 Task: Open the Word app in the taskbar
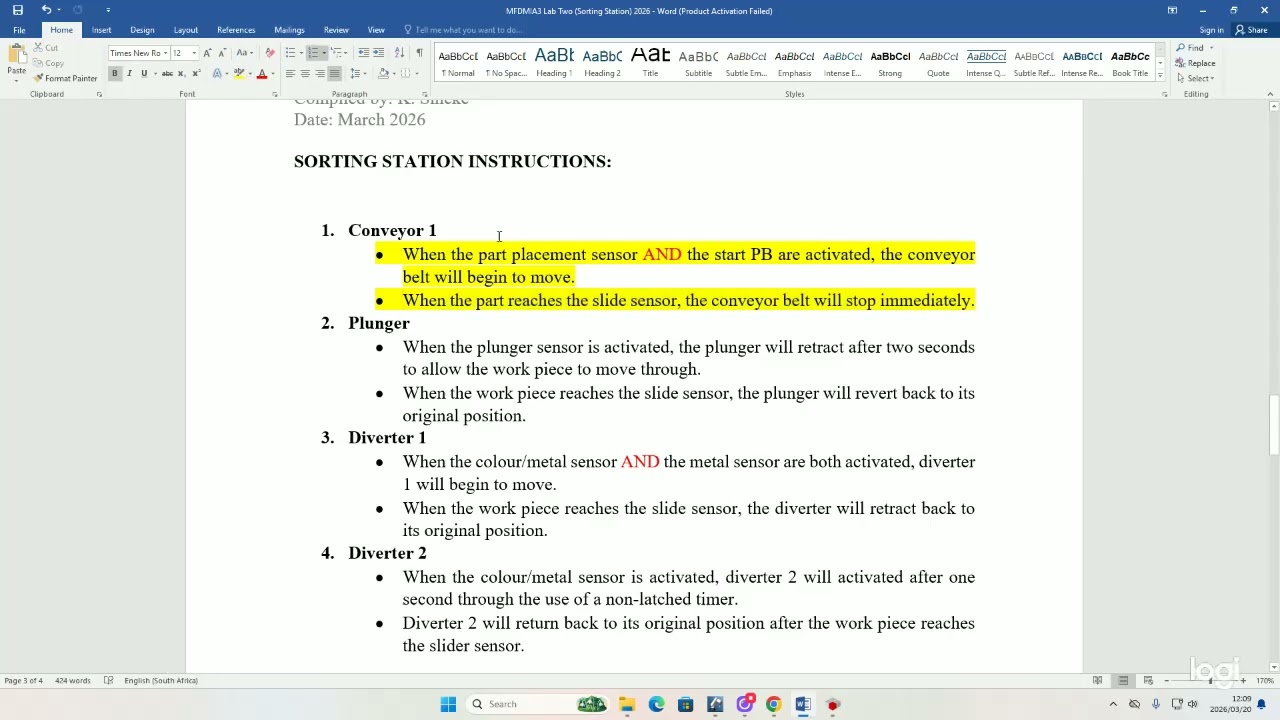802,704
